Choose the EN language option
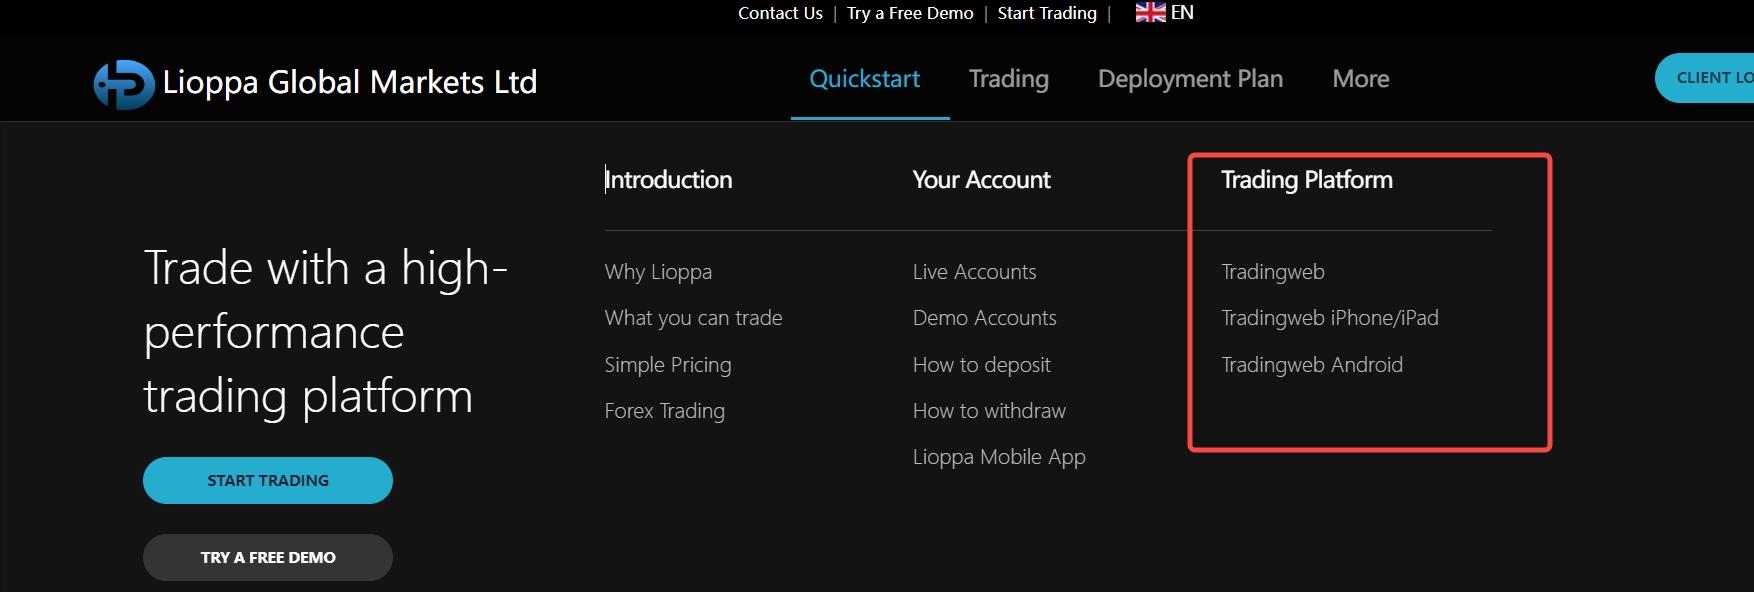Image resolution: width=1754 pixels, height=592 pixels. 1182,12
